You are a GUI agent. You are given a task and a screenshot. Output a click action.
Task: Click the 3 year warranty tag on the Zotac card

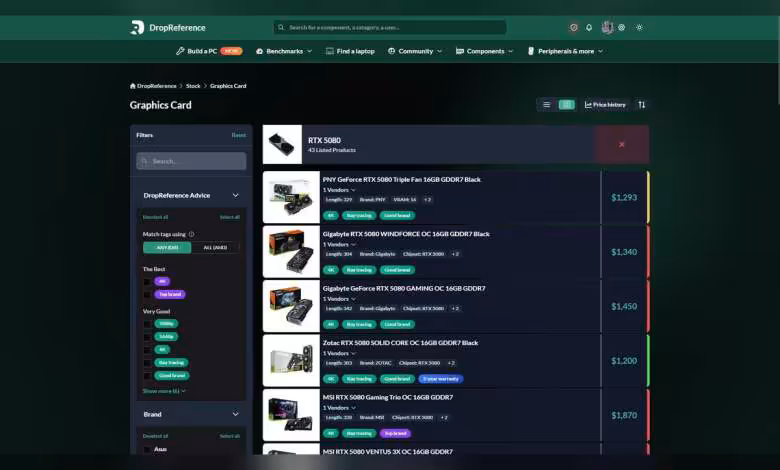[441, 378]
